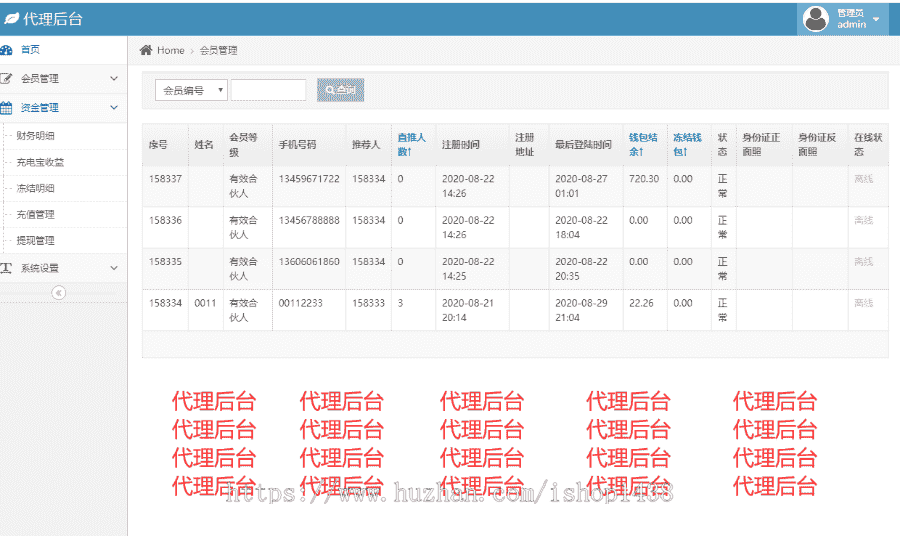Click the text icon beside 系统设置
Screen dimensions: 900x536
[x=7, y=268]
